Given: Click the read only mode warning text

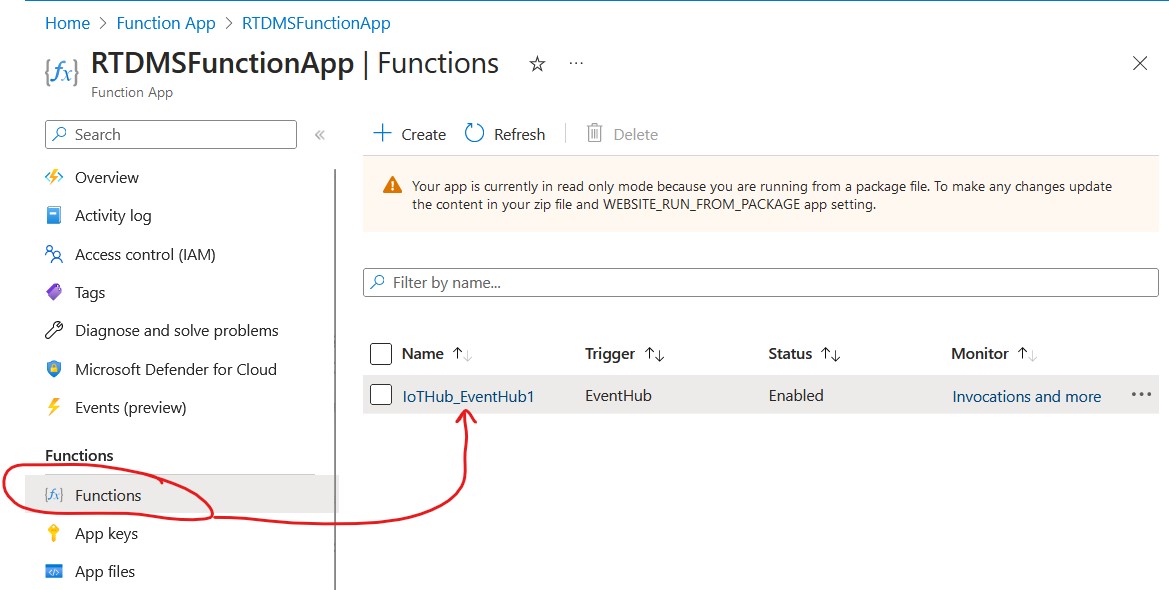Looking at the screenshot, I should pyautogui.click(x=762, y=195).
